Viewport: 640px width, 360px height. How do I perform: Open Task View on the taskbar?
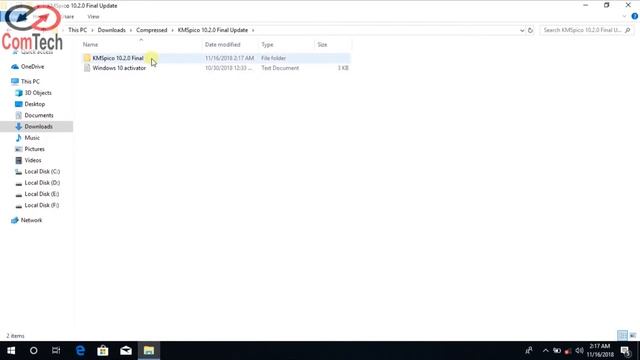pos(56,351)
